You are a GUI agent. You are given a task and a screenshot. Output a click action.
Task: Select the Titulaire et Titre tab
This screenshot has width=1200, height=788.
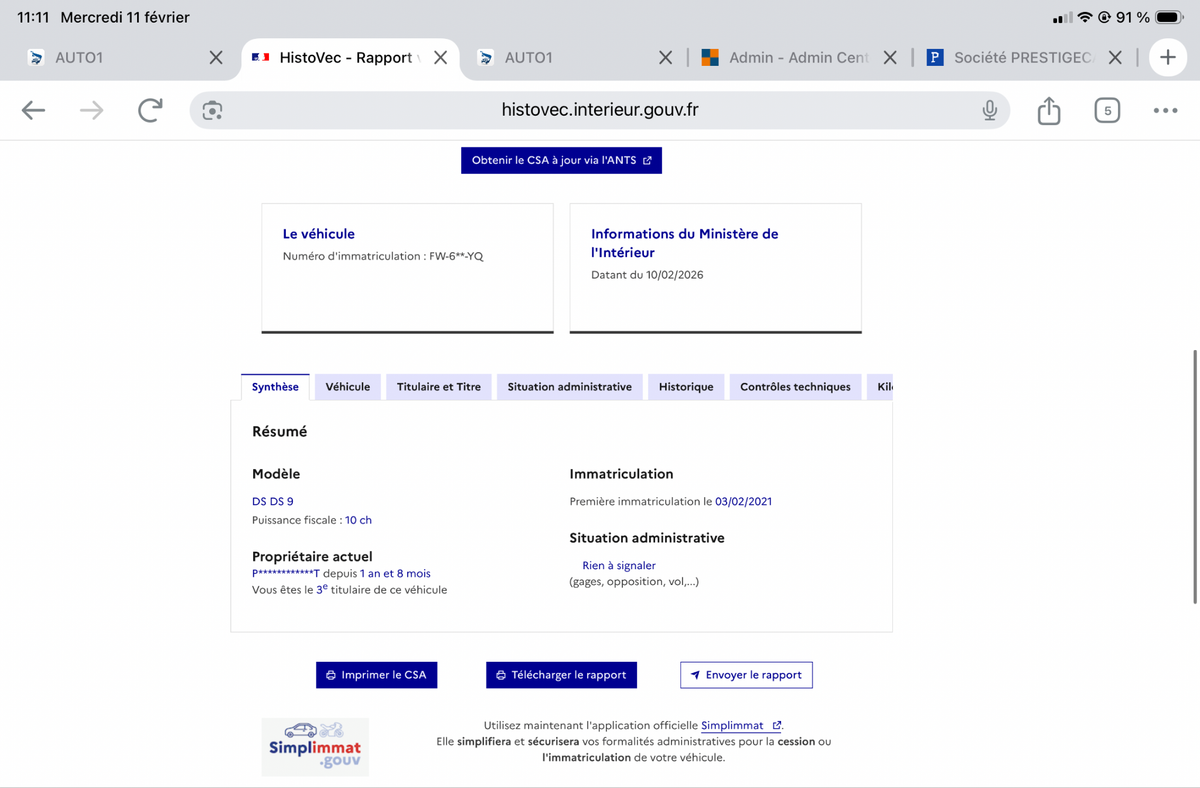438,387
